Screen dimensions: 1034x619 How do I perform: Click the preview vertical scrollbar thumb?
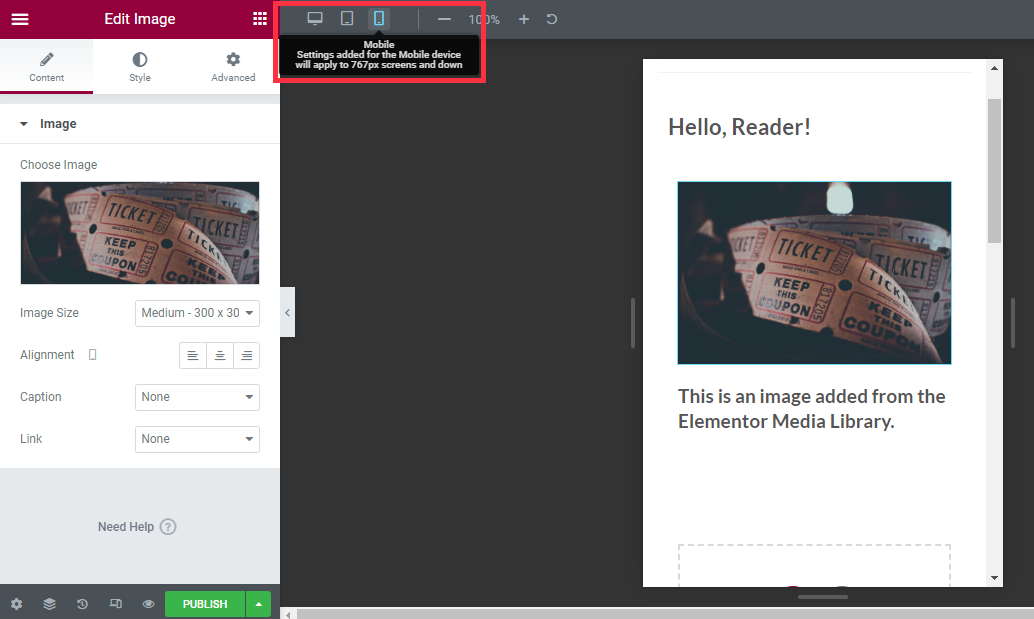pyautogui.click(x=994, y=171)
